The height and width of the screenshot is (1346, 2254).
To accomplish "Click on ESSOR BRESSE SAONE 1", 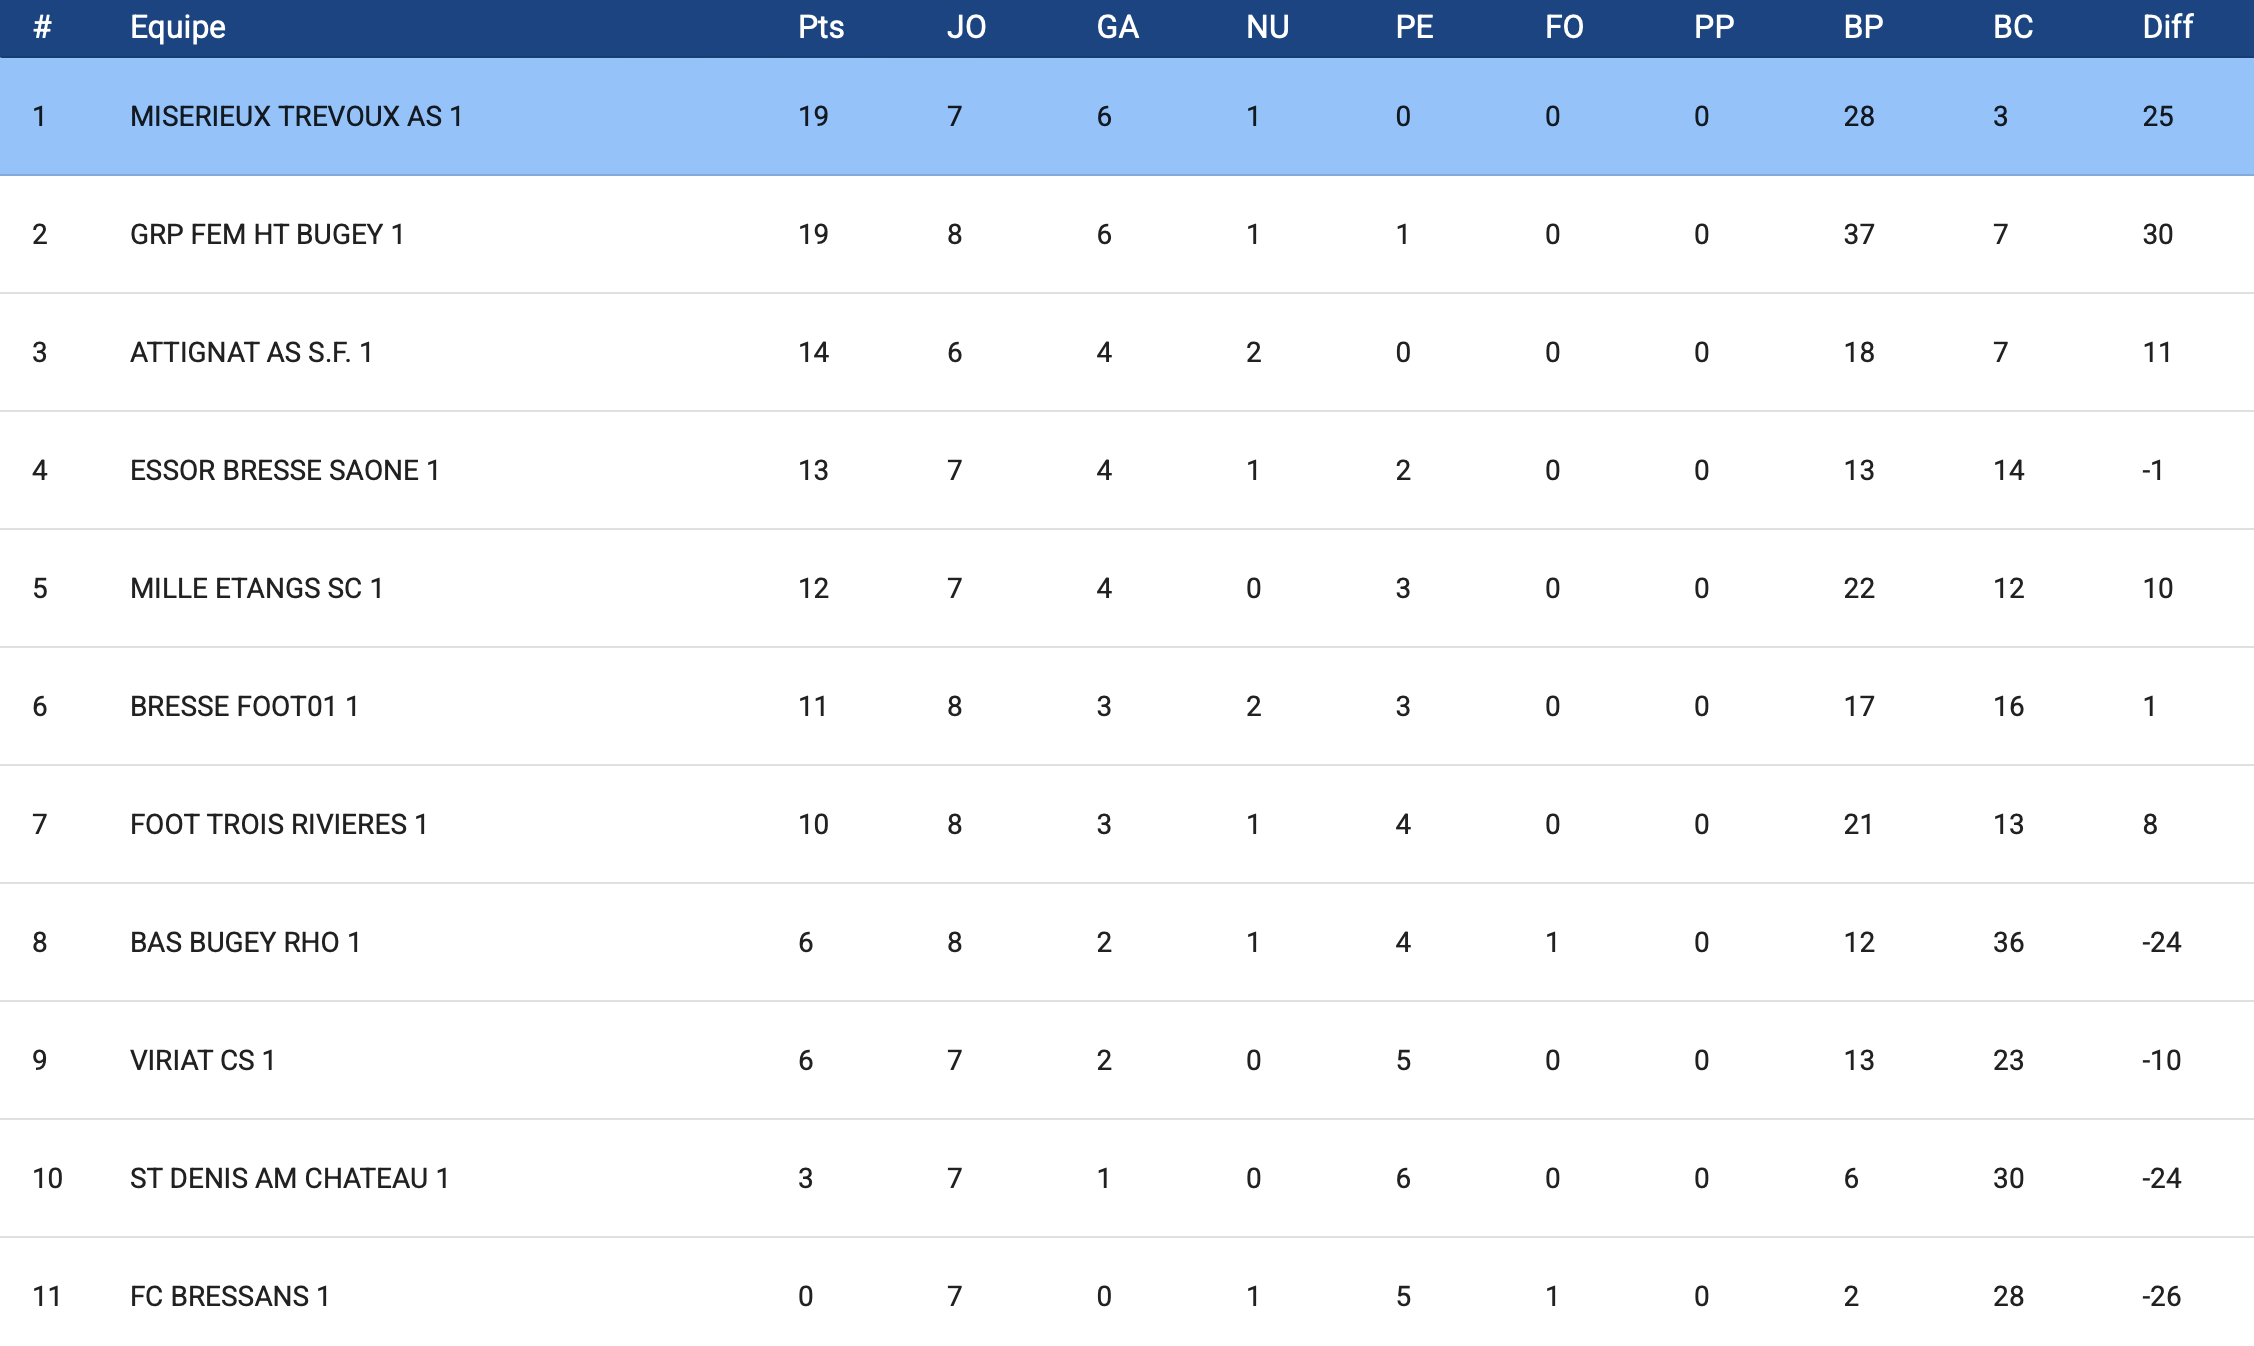I will (x=285, y=471).
